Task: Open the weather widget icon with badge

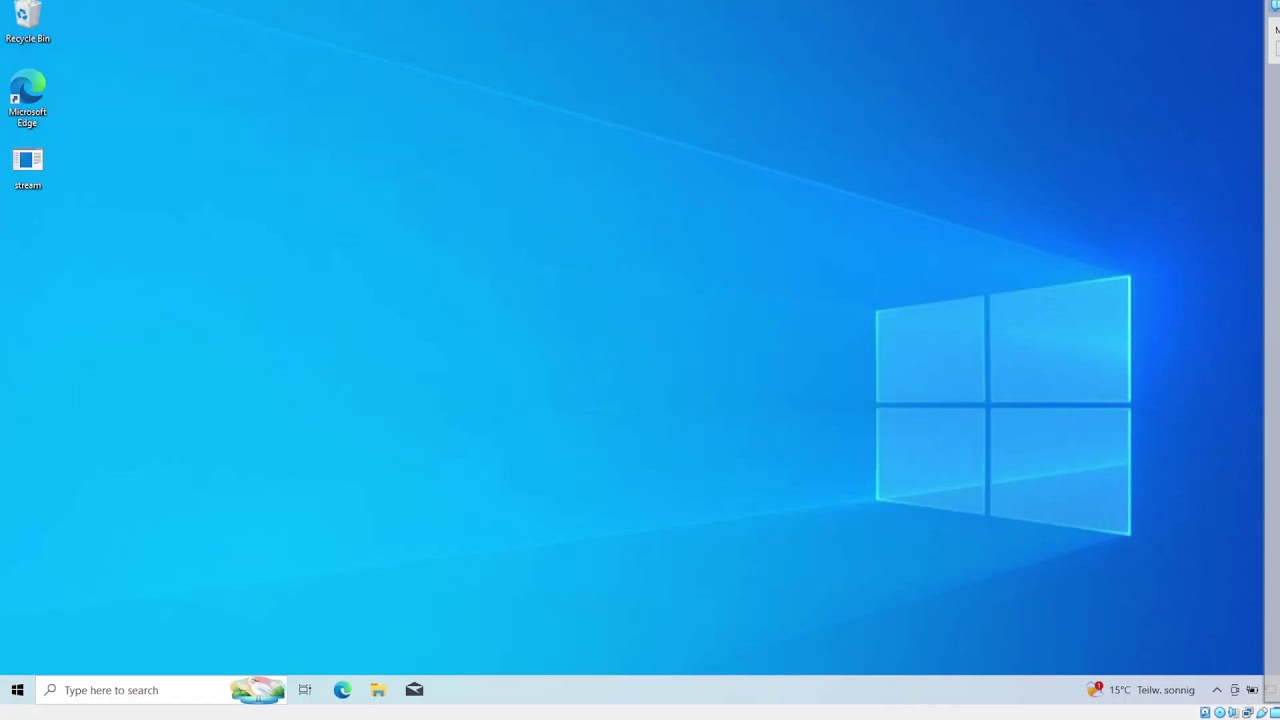Action: (1095, 690)
